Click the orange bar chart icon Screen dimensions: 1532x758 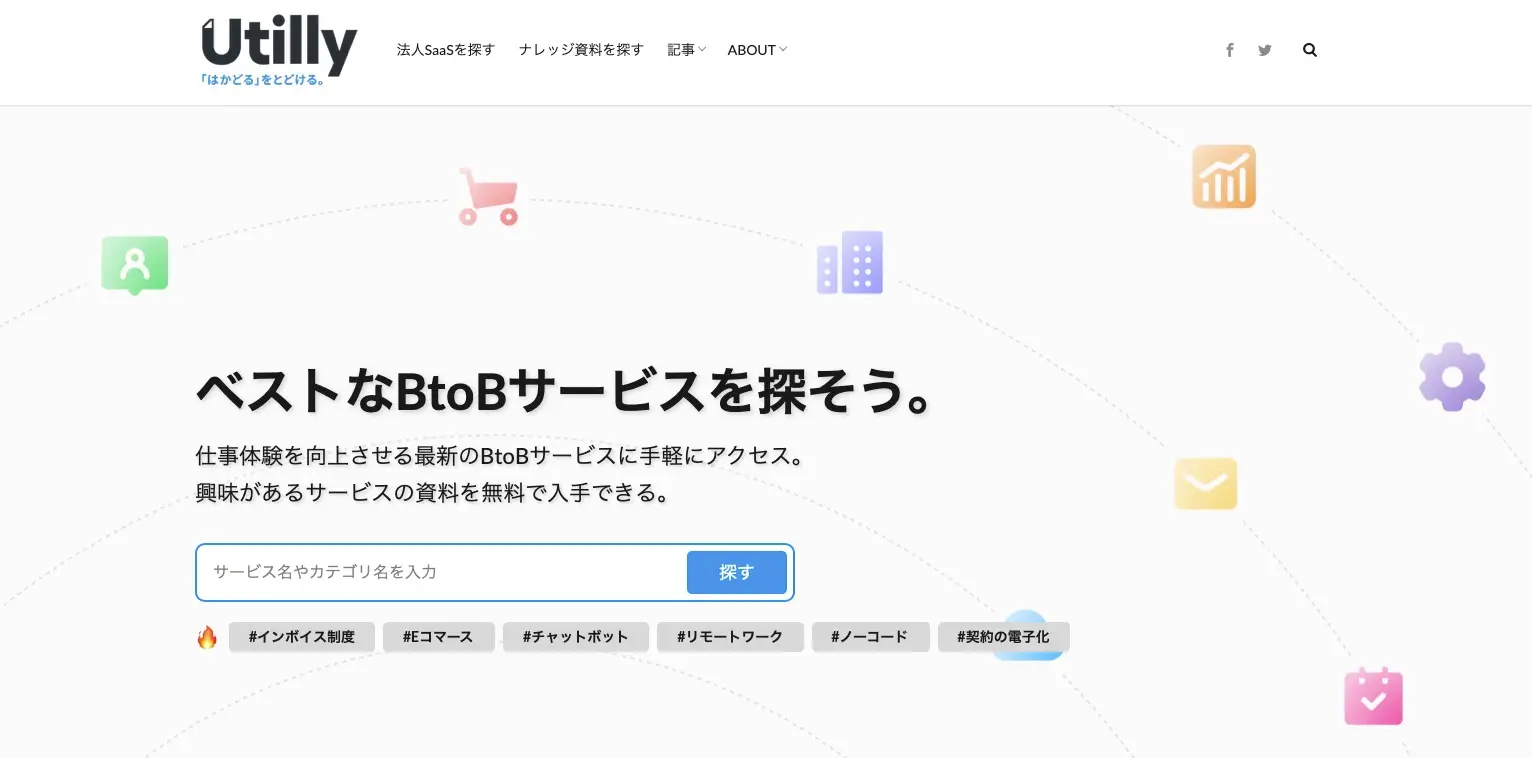[x=1223, y=177]
